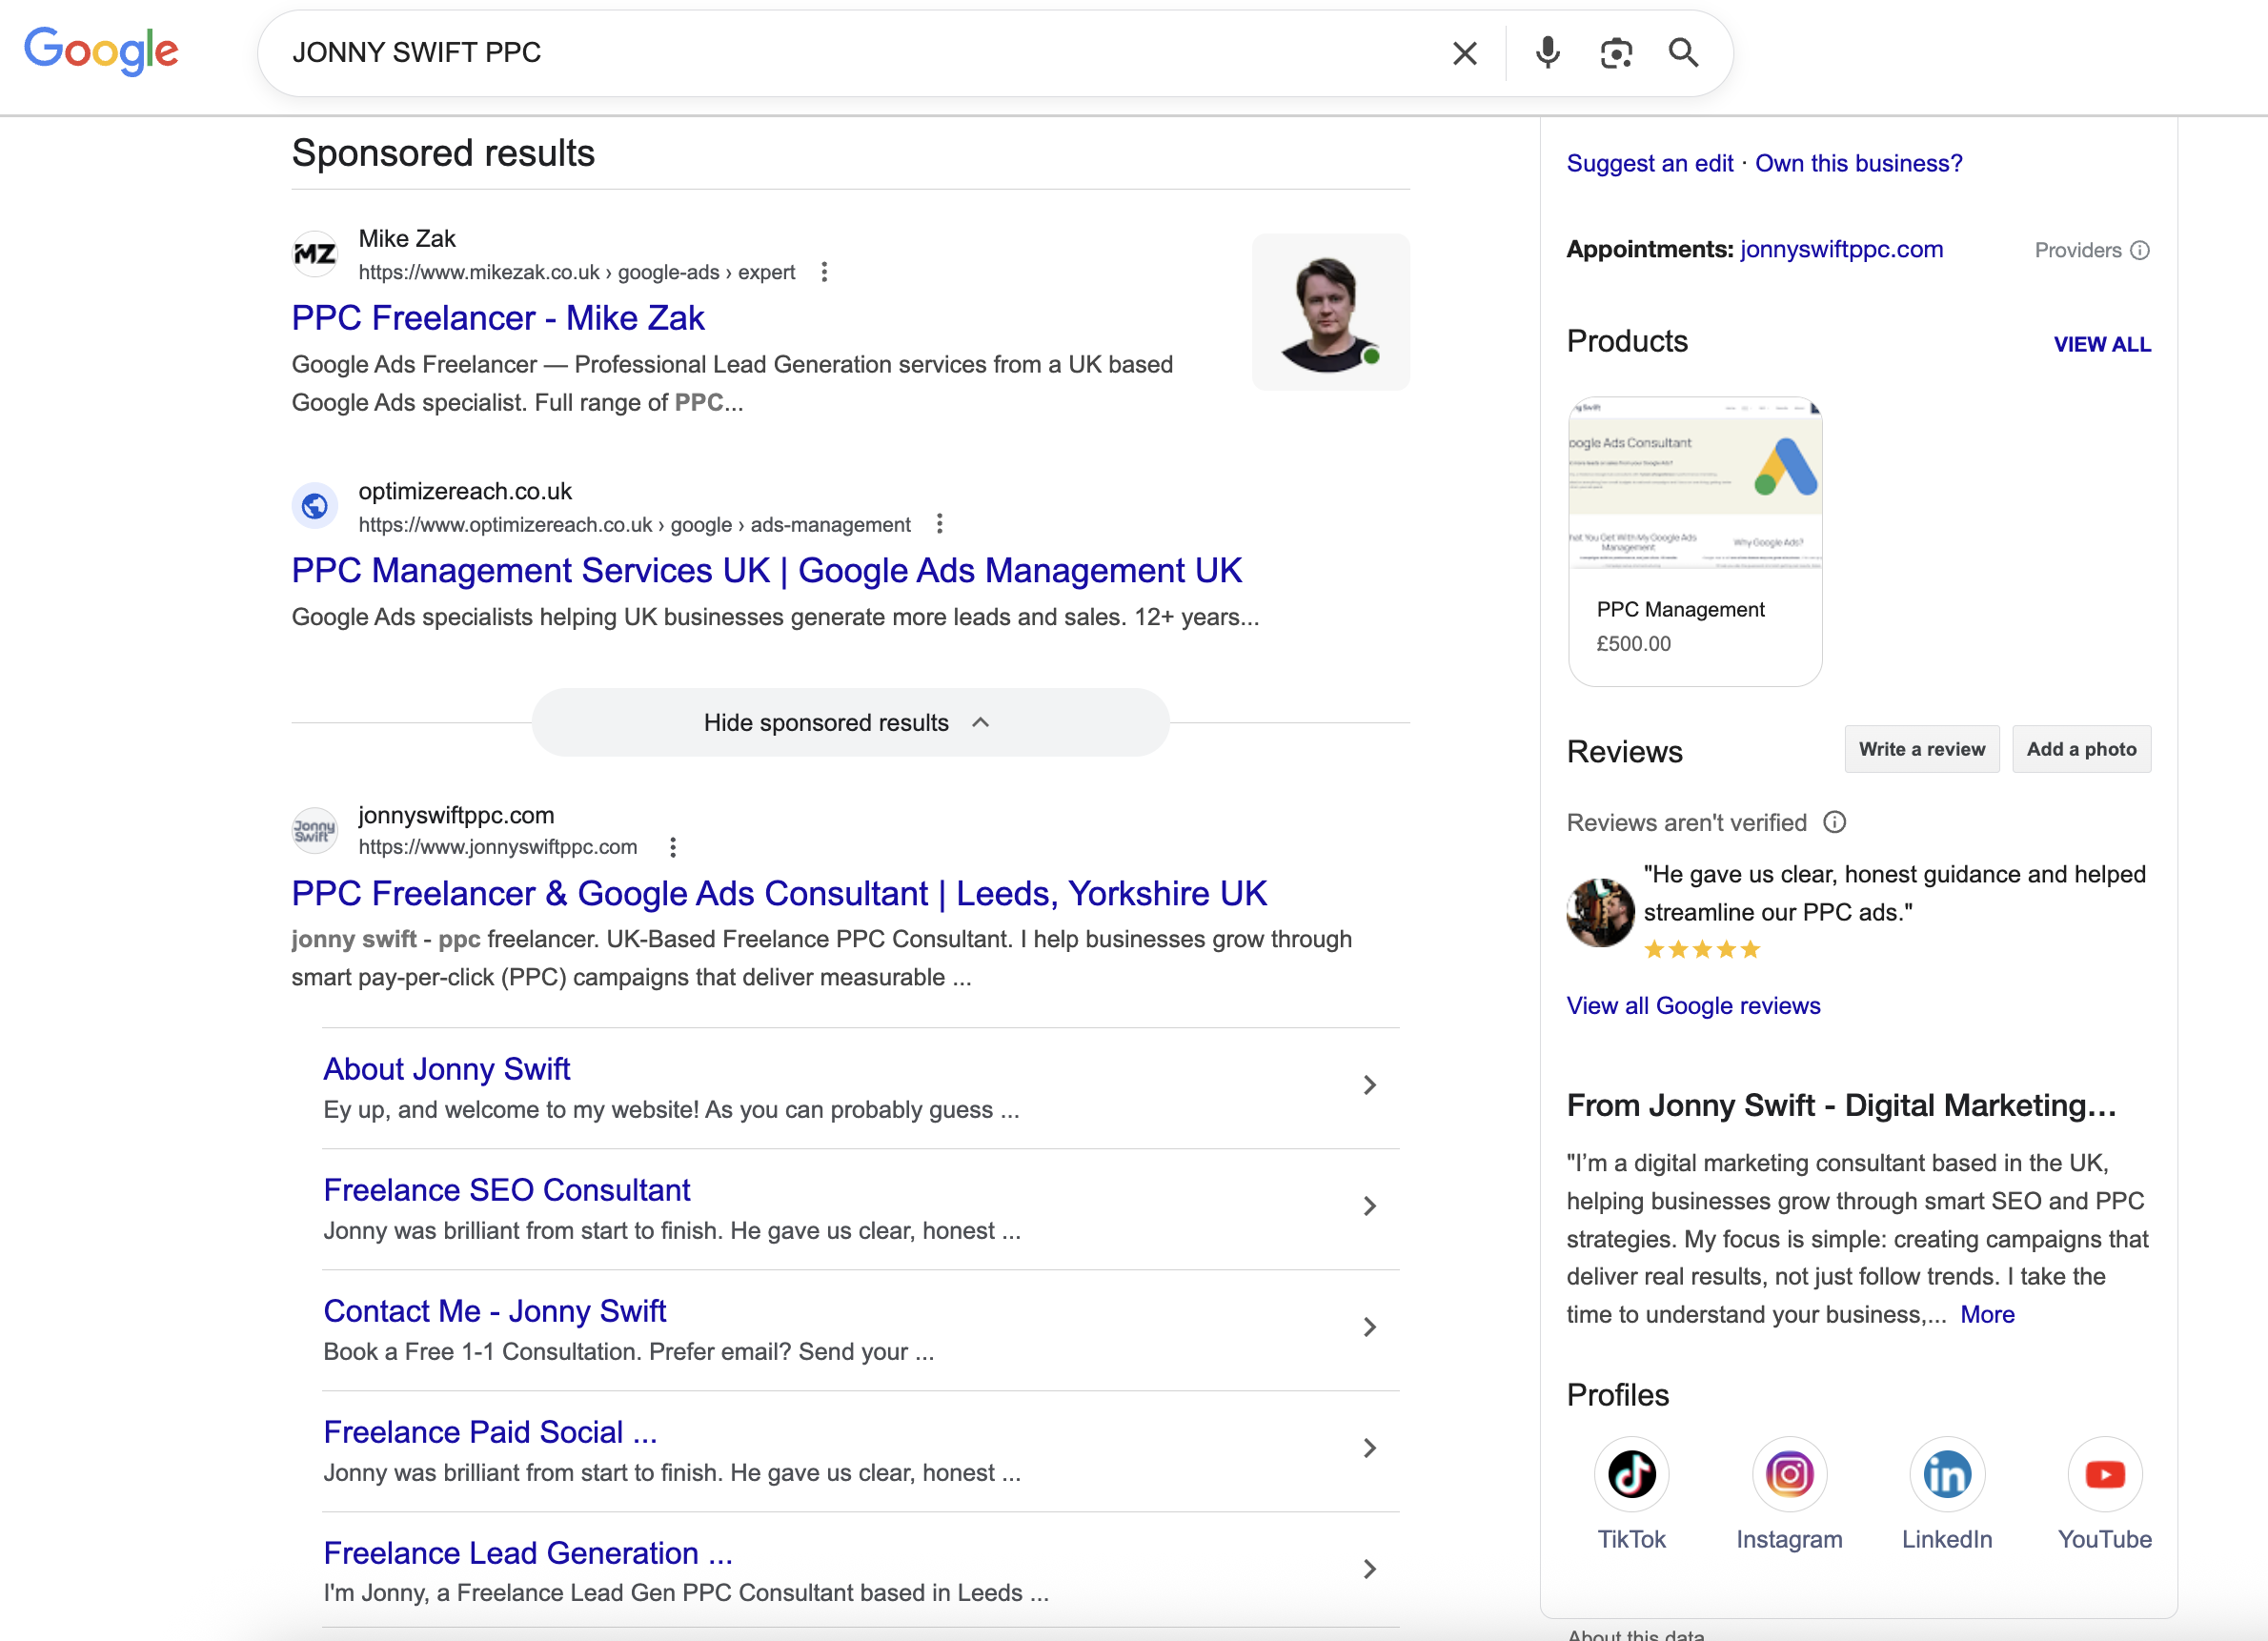Clear the search query with the X icon

pyautogui.click(x=1464, y=53)
